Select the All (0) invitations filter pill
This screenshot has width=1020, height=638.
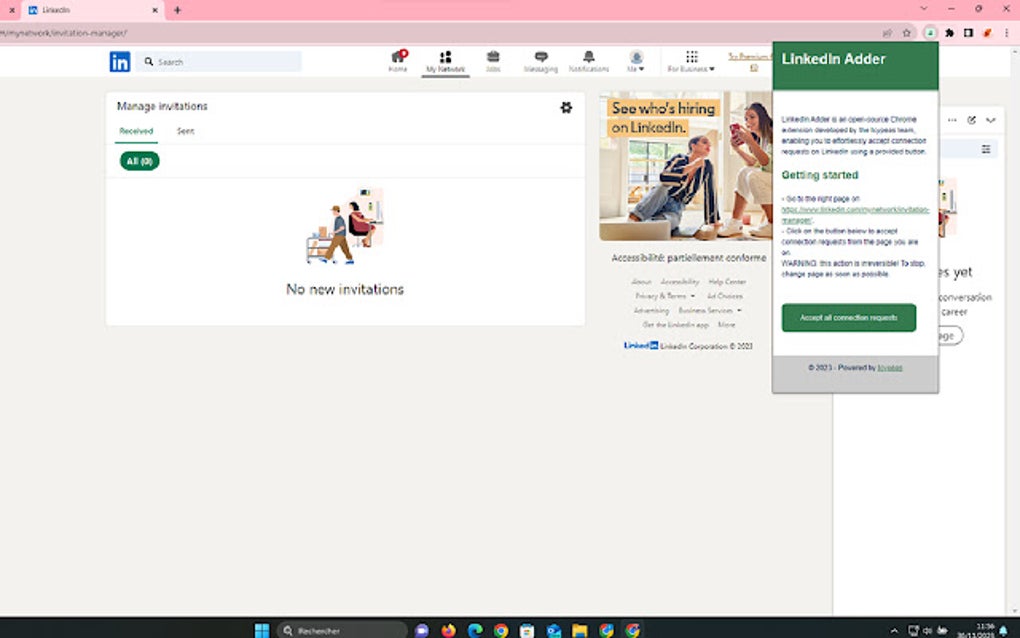139,160
